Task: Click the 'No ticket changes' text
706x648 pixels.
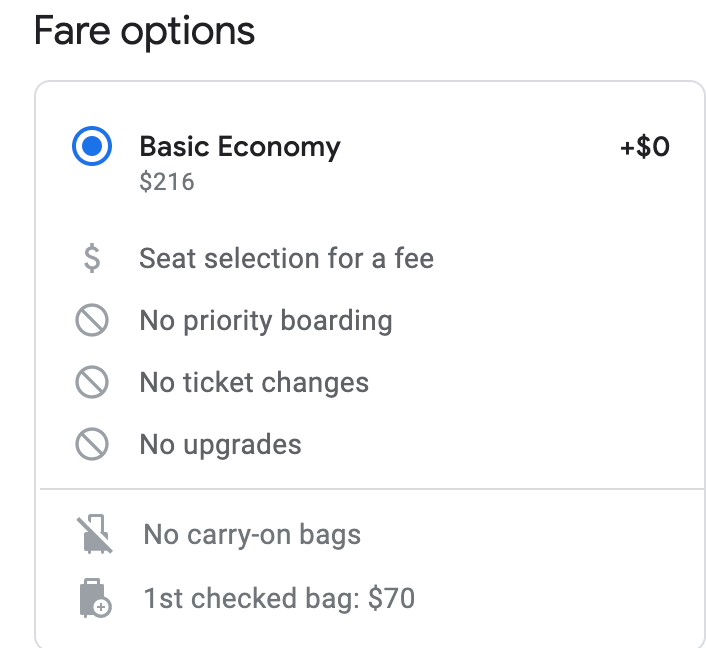Action: coord(254,383)
